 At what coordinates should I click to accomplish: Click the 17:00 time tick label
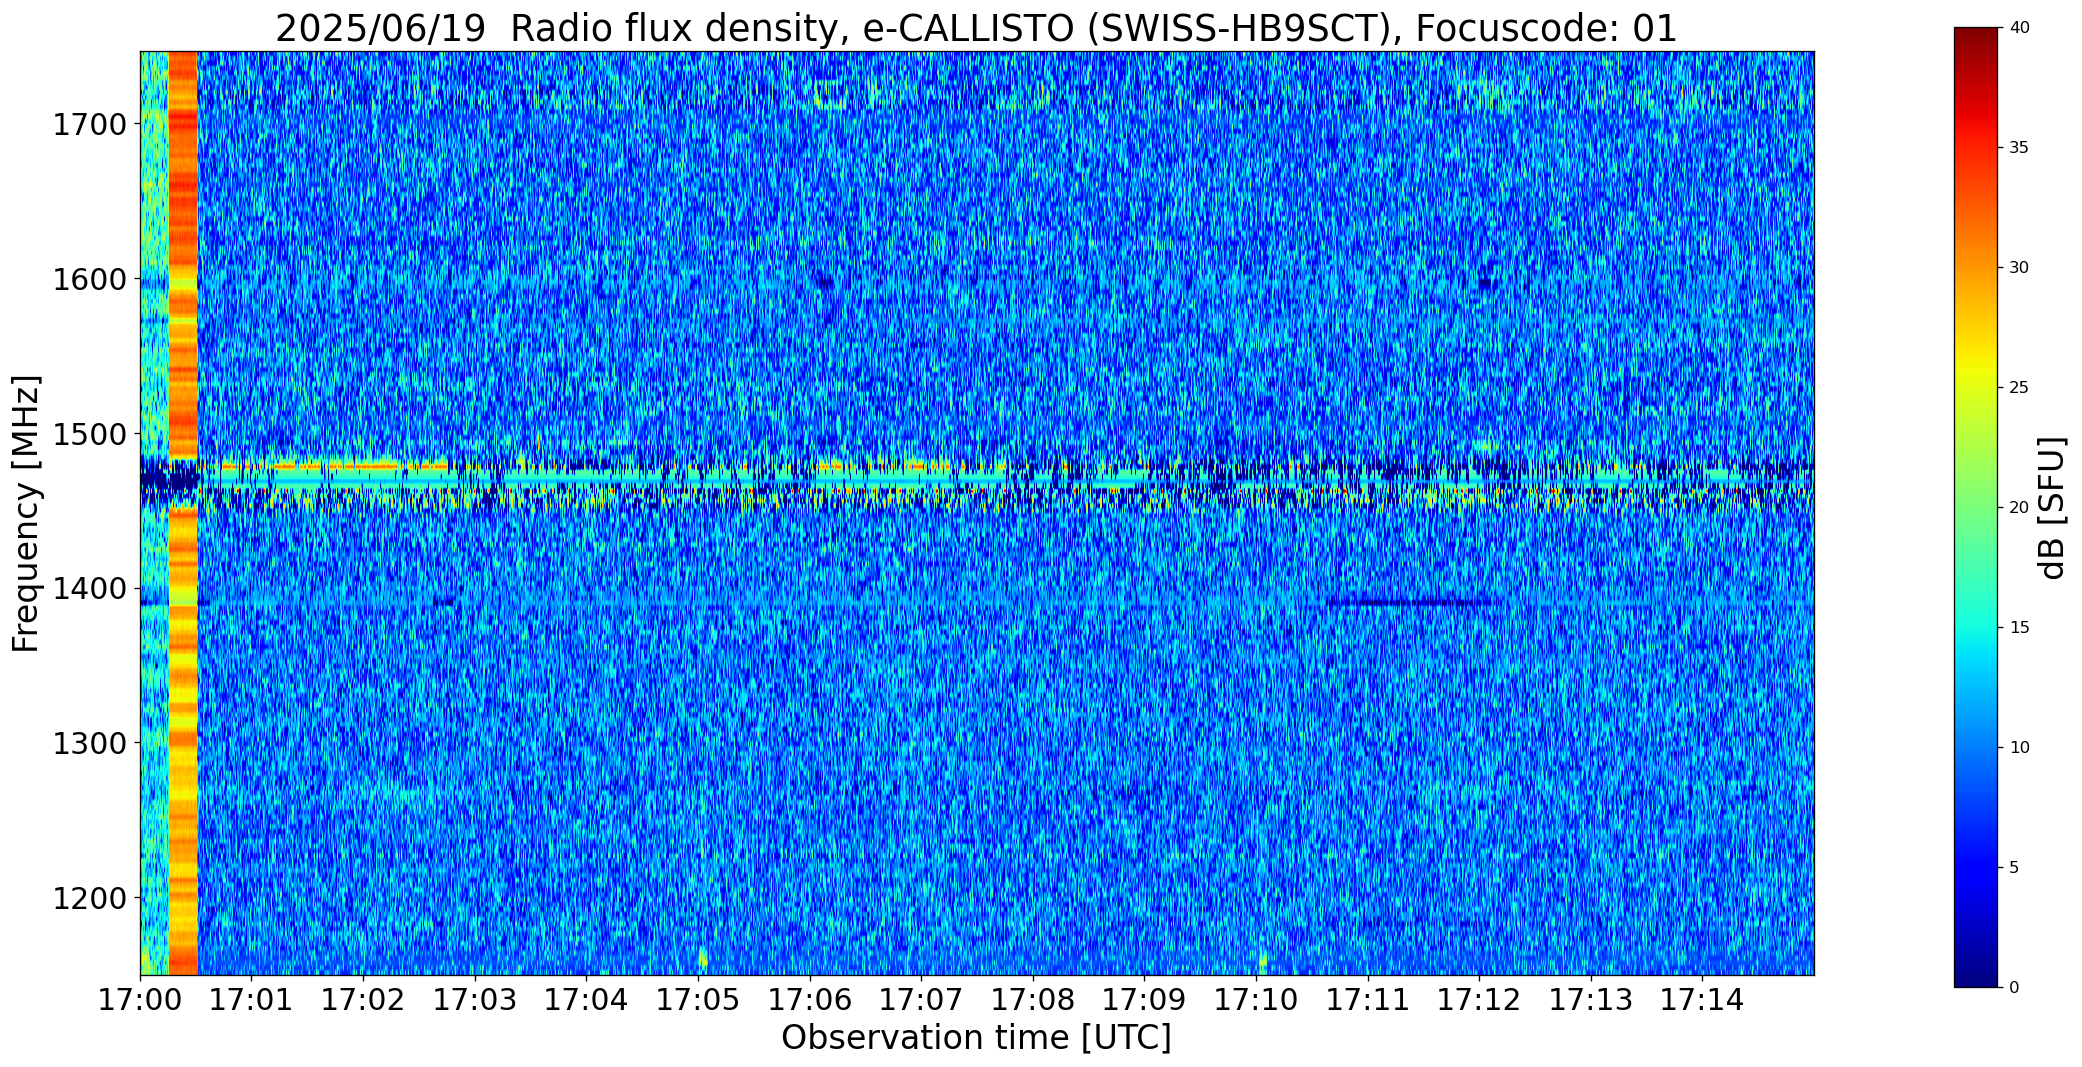coord(140,1000)
